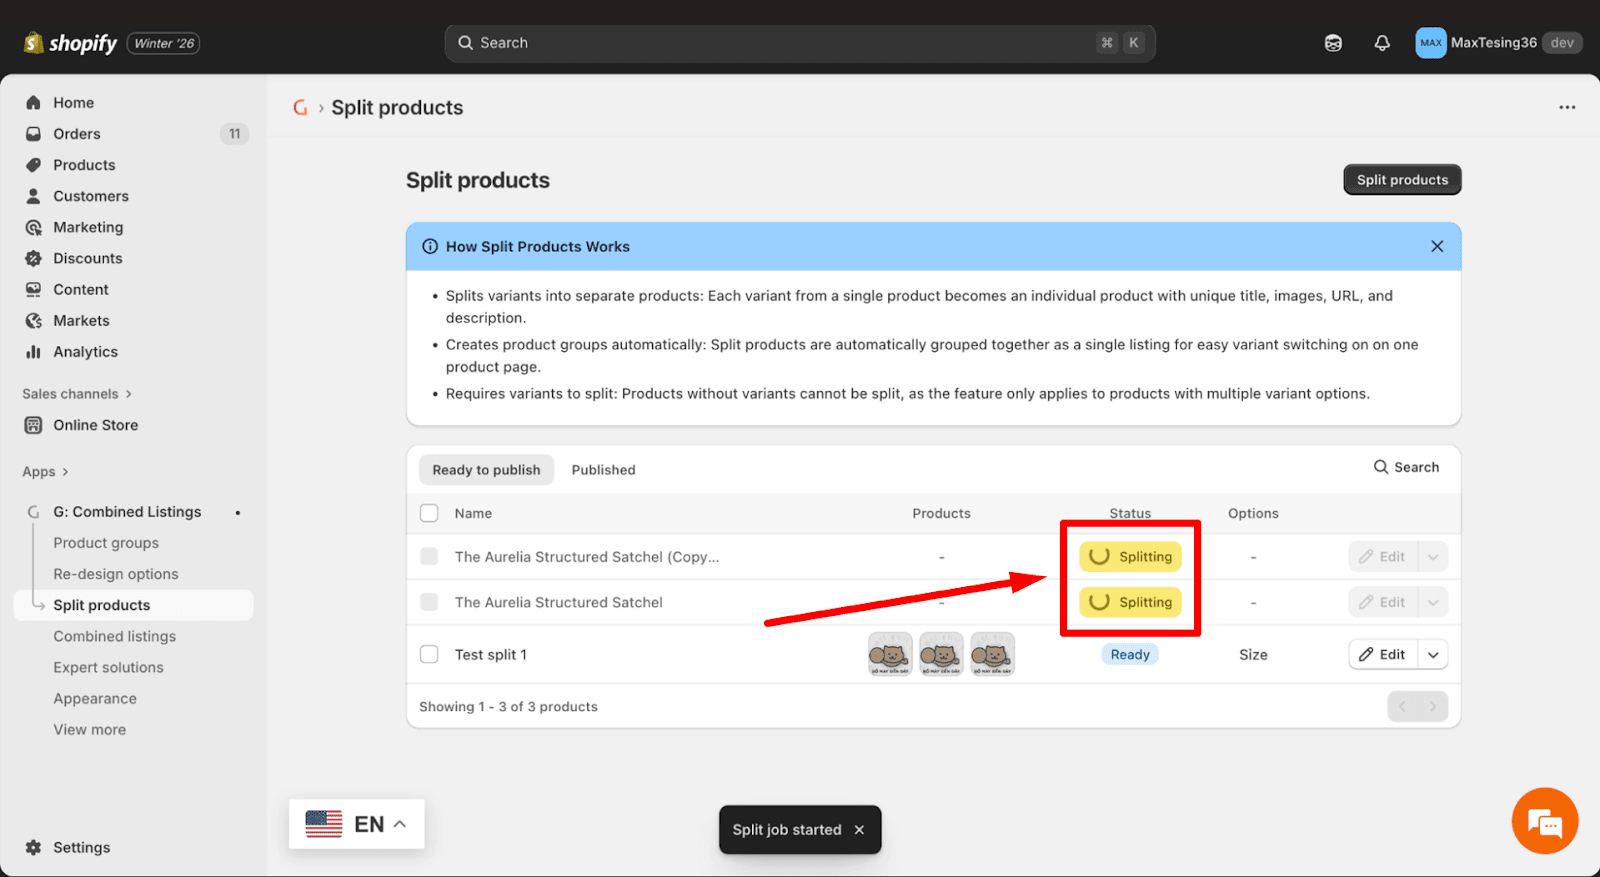Viewport: 1600px width, 877px height.
Task: Click the Name column header
Action: pos(473,513)
